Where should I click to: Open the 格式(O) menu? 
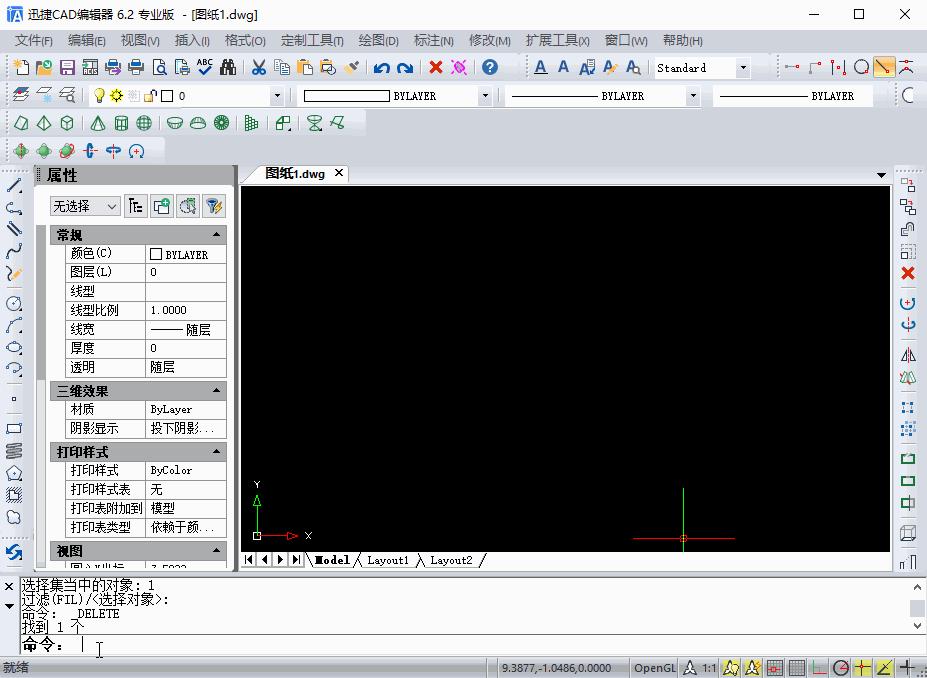click(x=245, y=41)
